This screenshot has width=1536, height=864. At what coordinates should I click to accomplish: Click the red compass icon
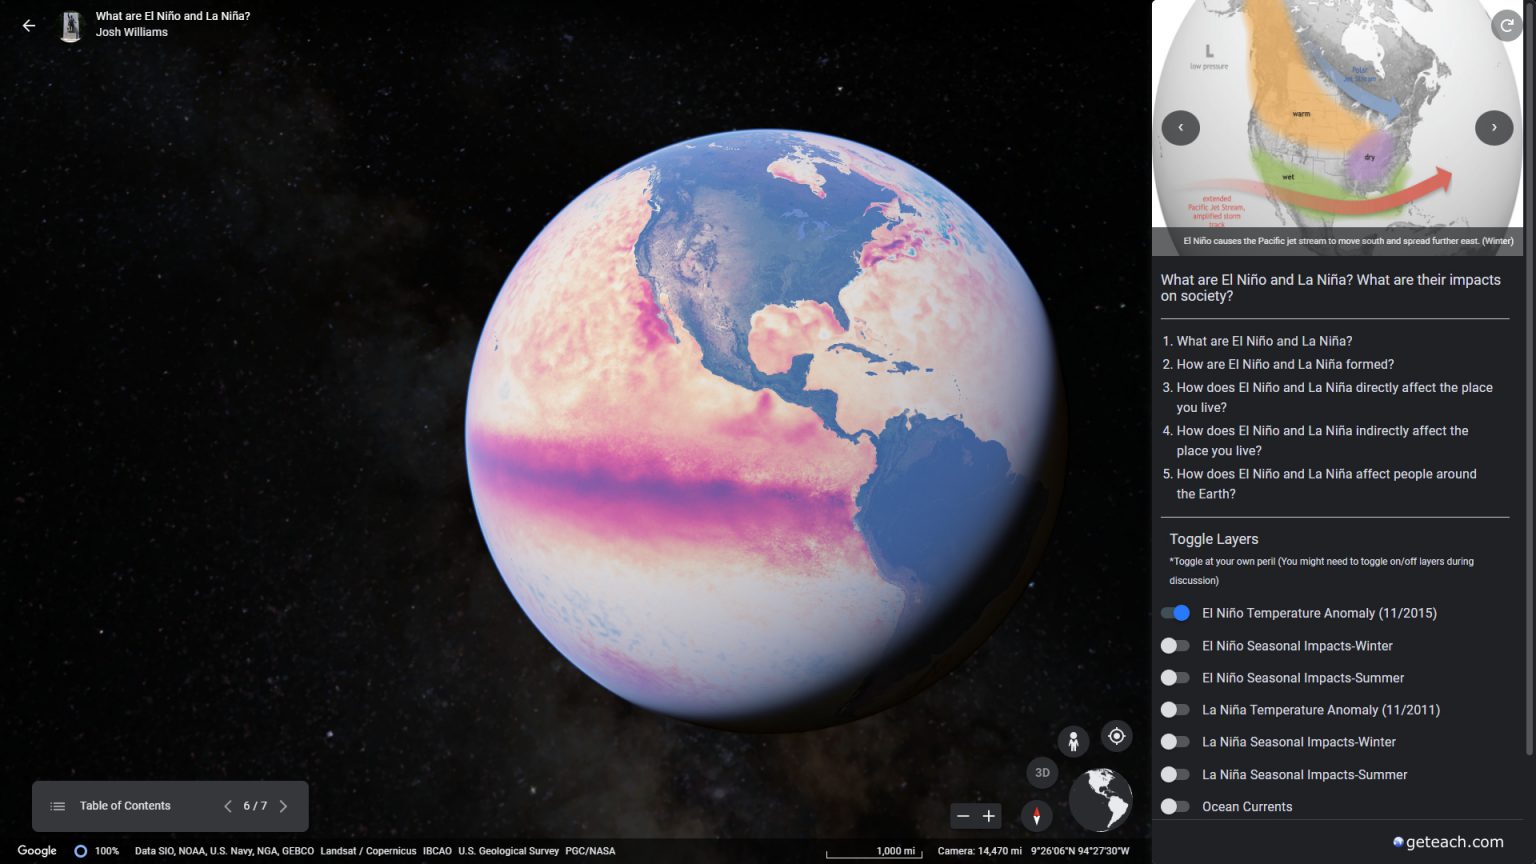[x=1036, y=816]
